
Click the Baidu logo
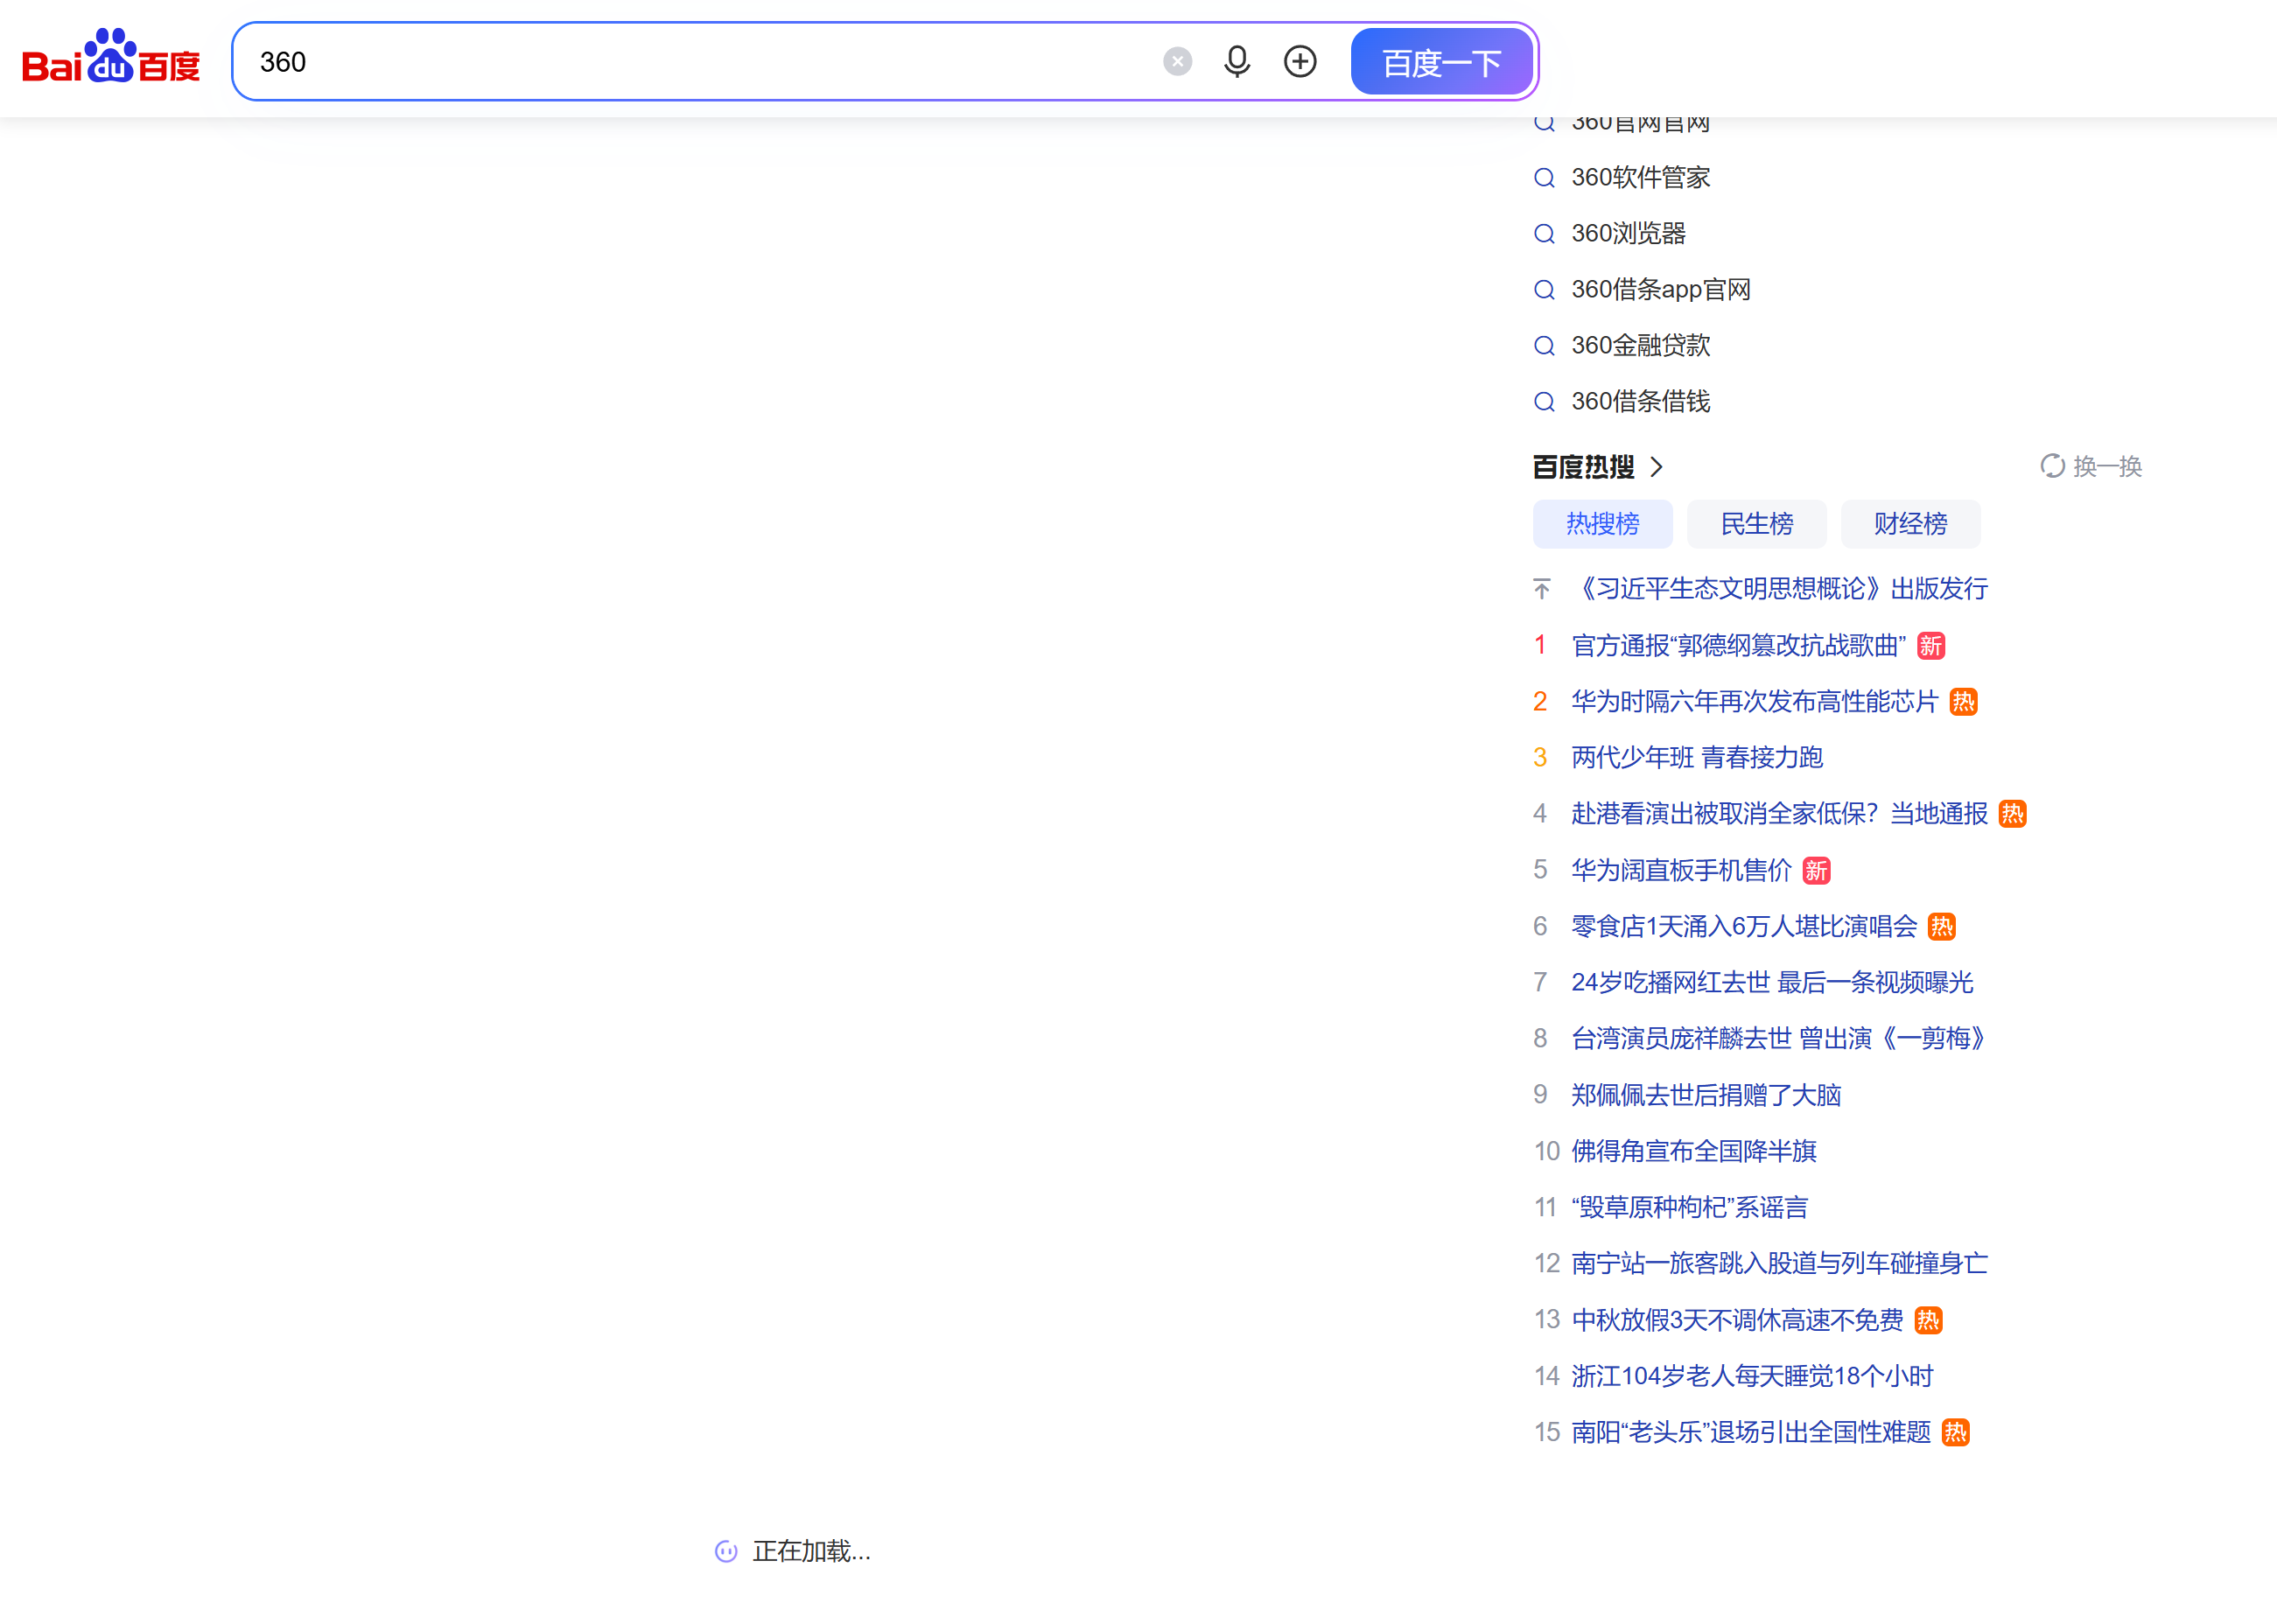pyautogui.click(x=111, y=57)
